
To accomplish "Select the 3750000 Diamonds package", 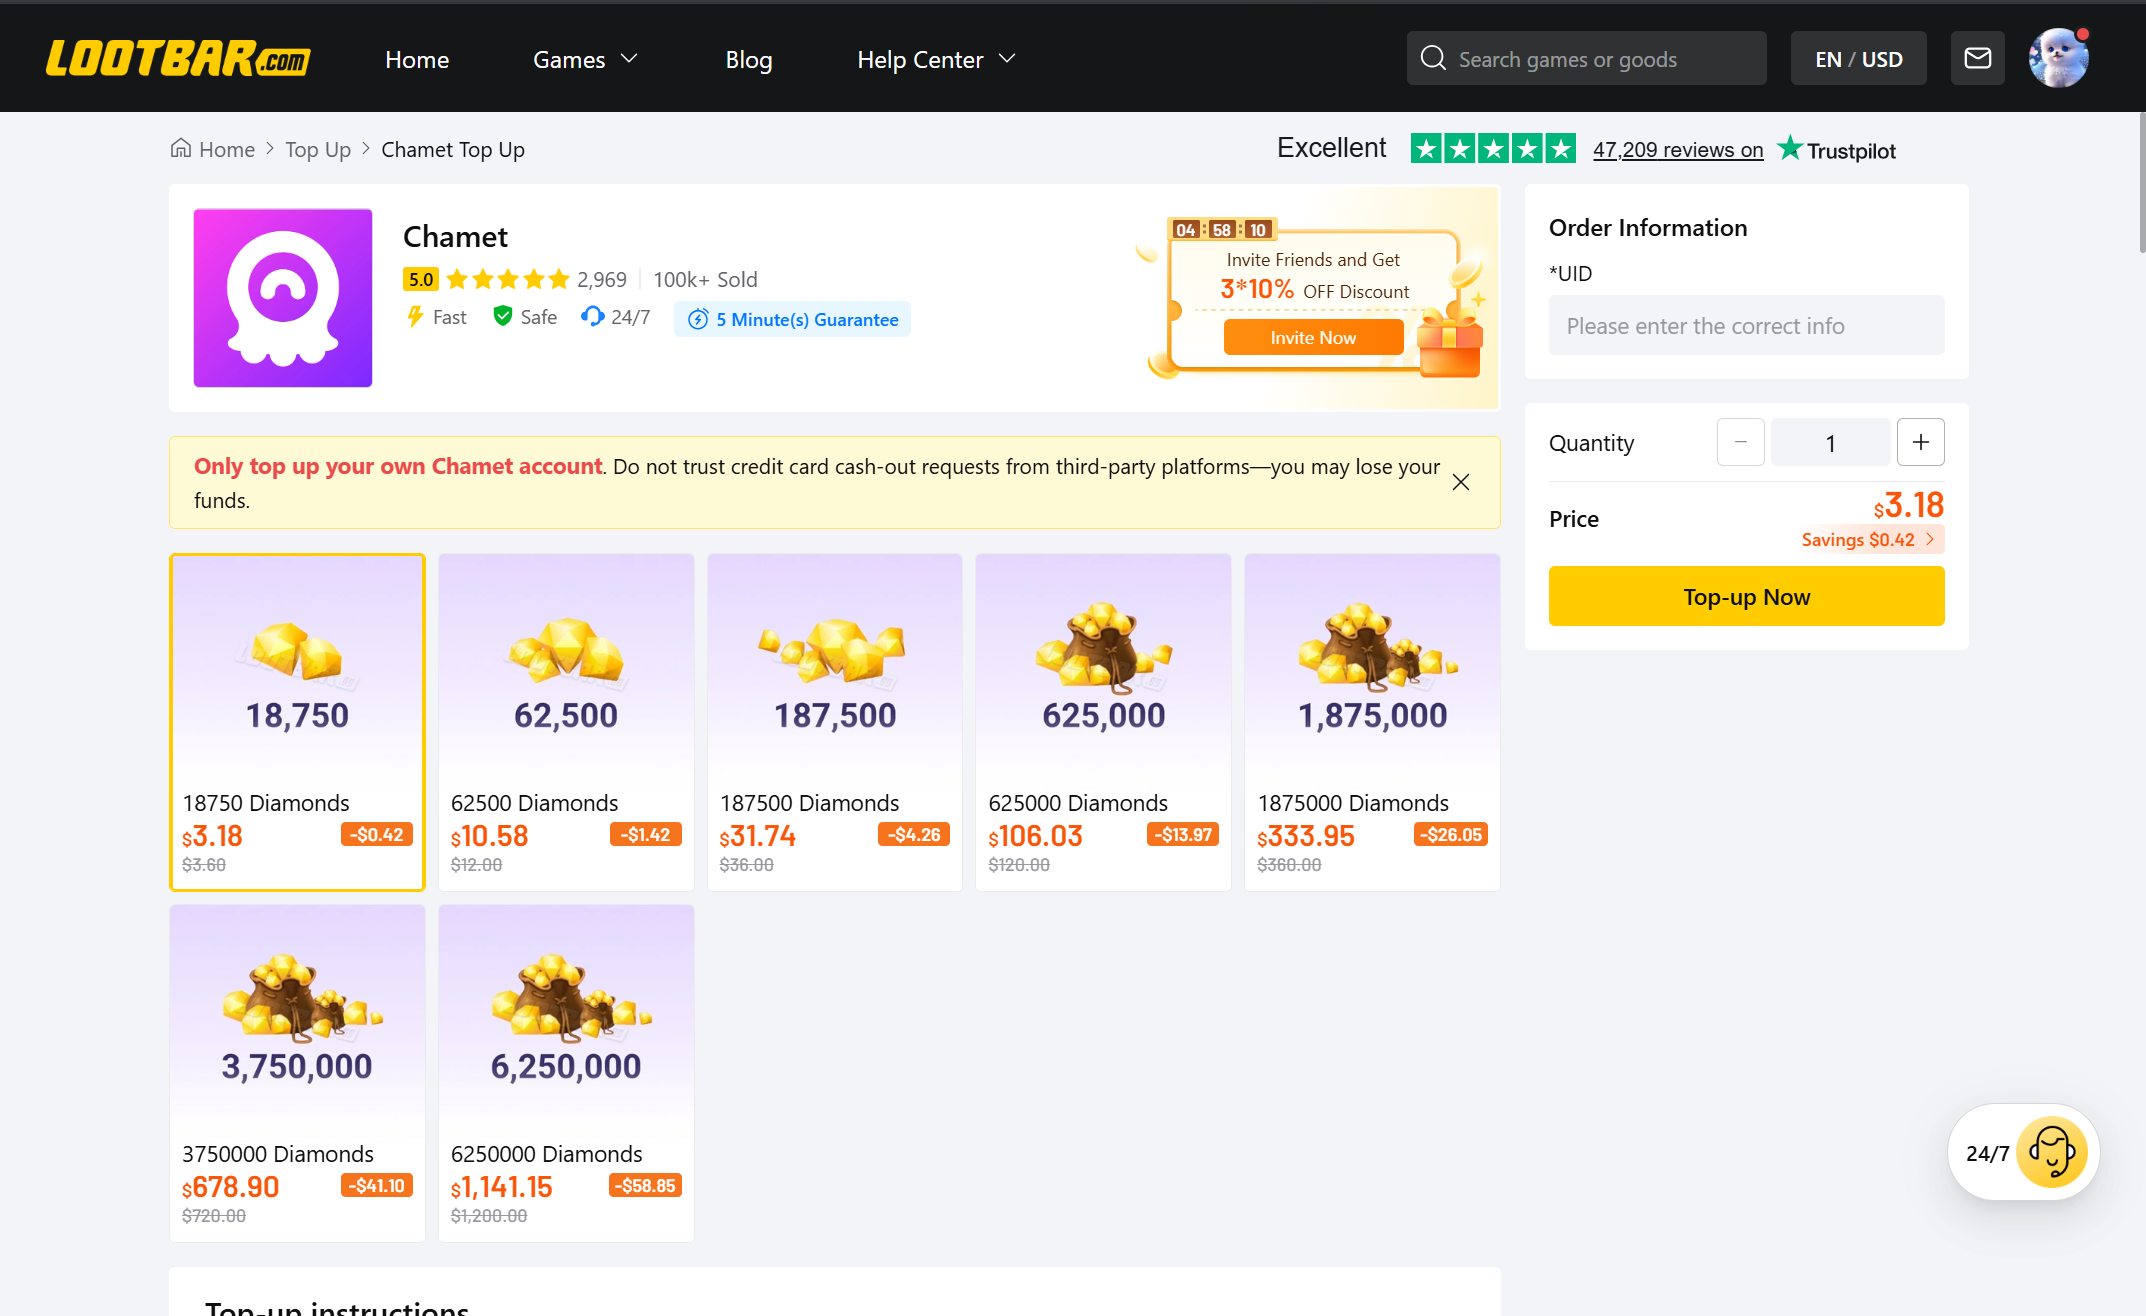I will 297,1073.
